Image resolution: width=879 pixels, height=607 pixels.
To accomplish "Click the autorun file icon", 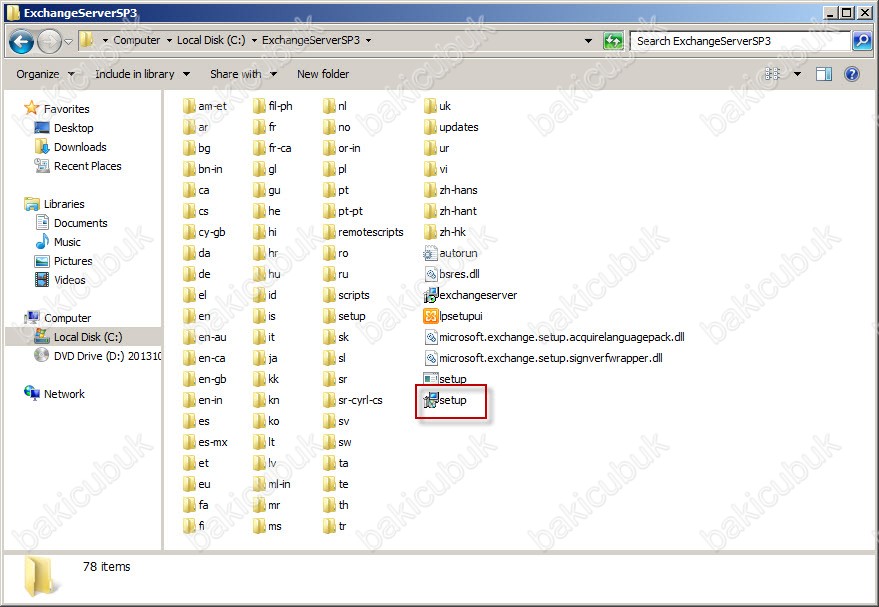I will coord(430,253).
